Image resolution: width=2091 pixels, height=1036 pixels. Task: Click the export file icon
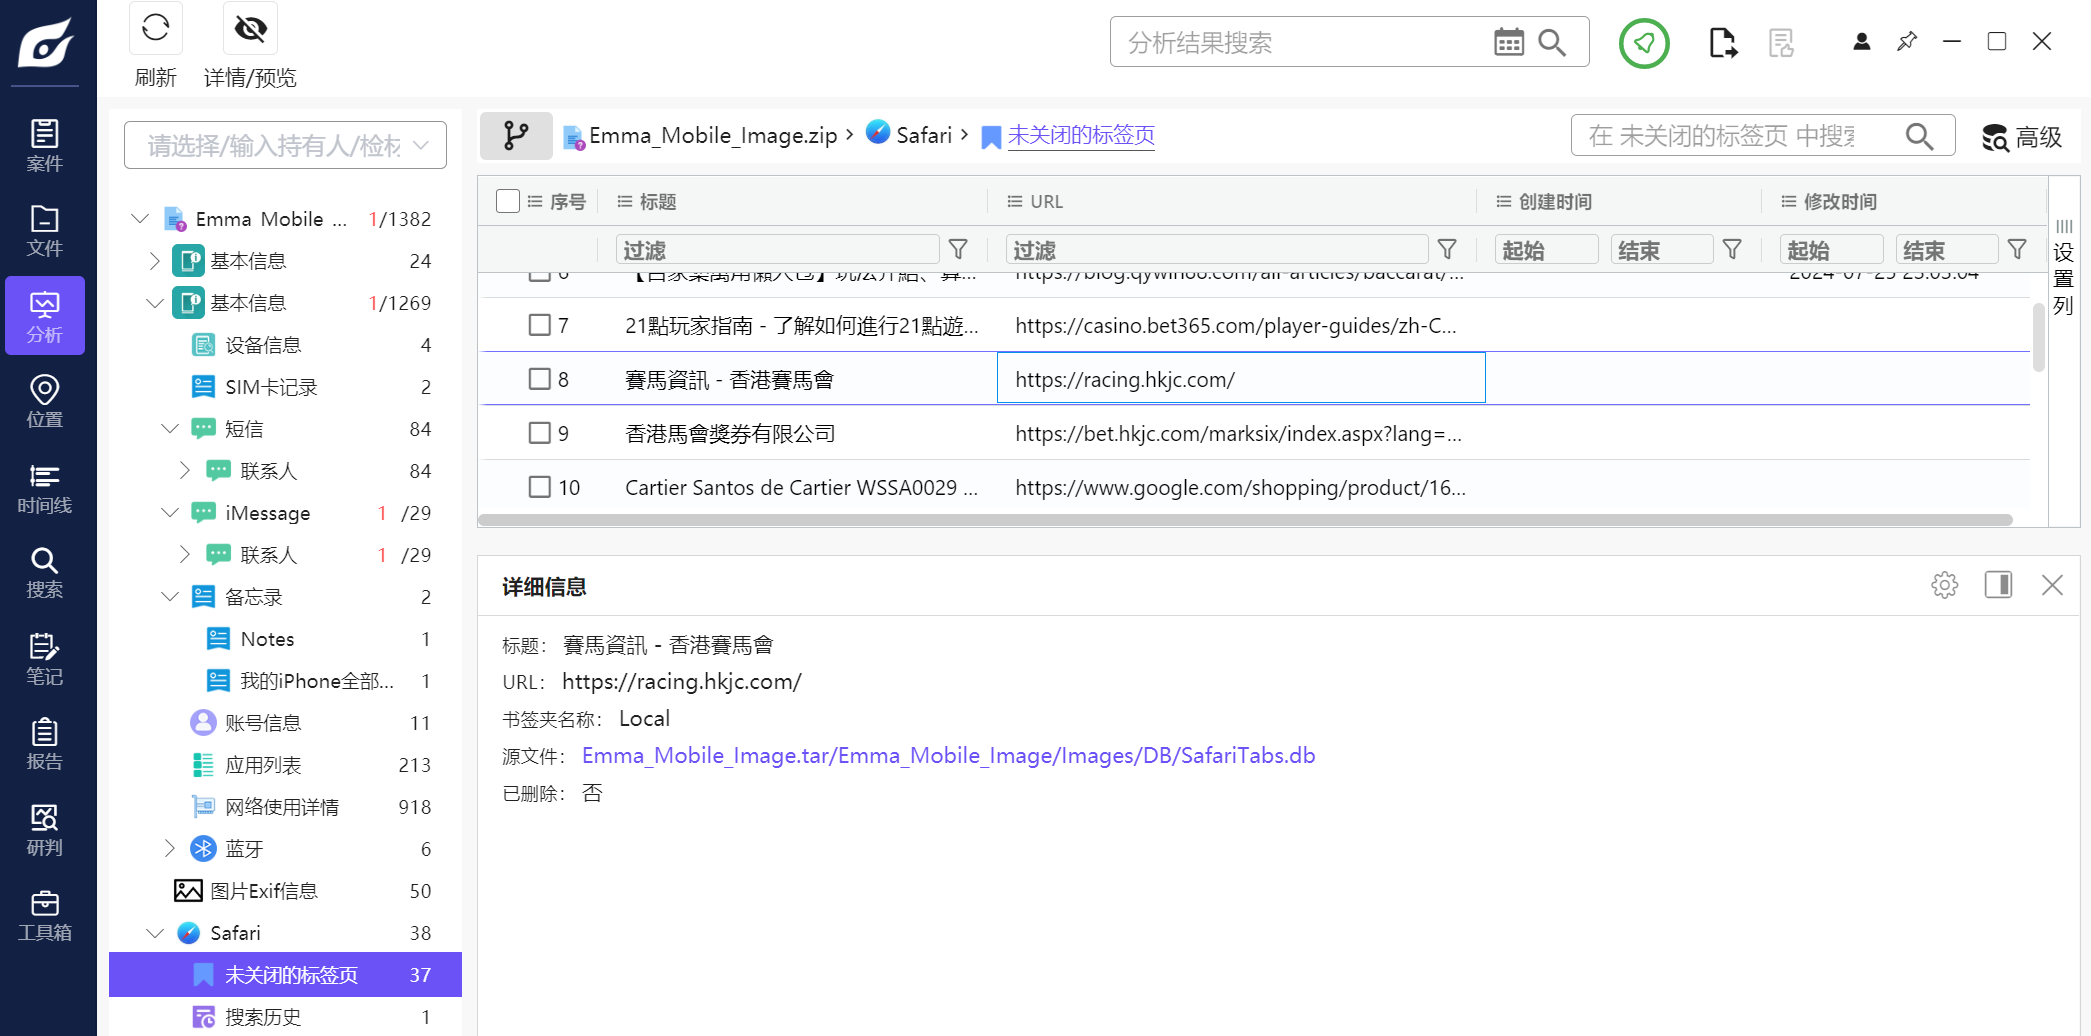(1722, 43)
